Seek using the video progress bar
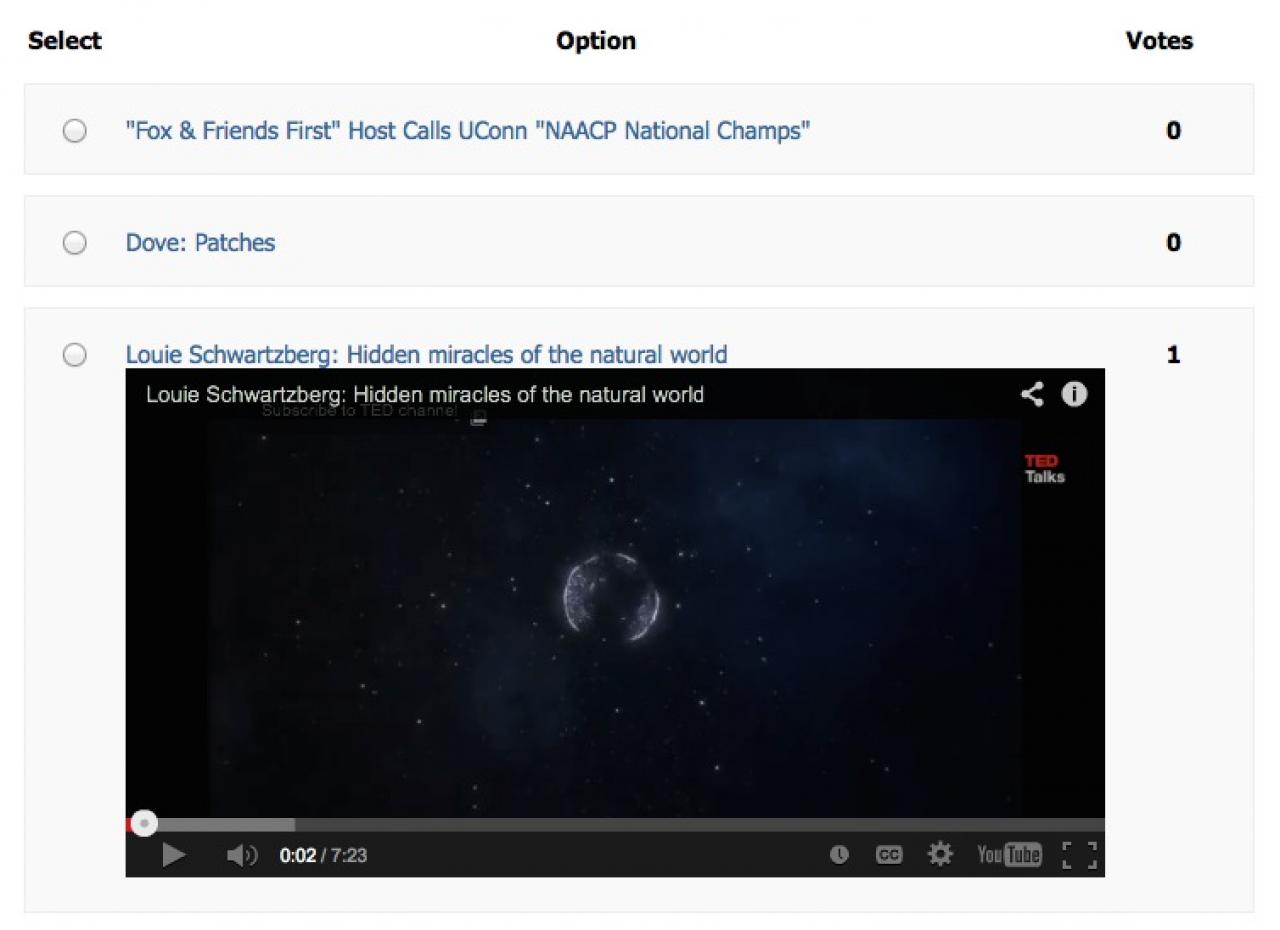This screenshot has height=930, width=1280. 615,824
